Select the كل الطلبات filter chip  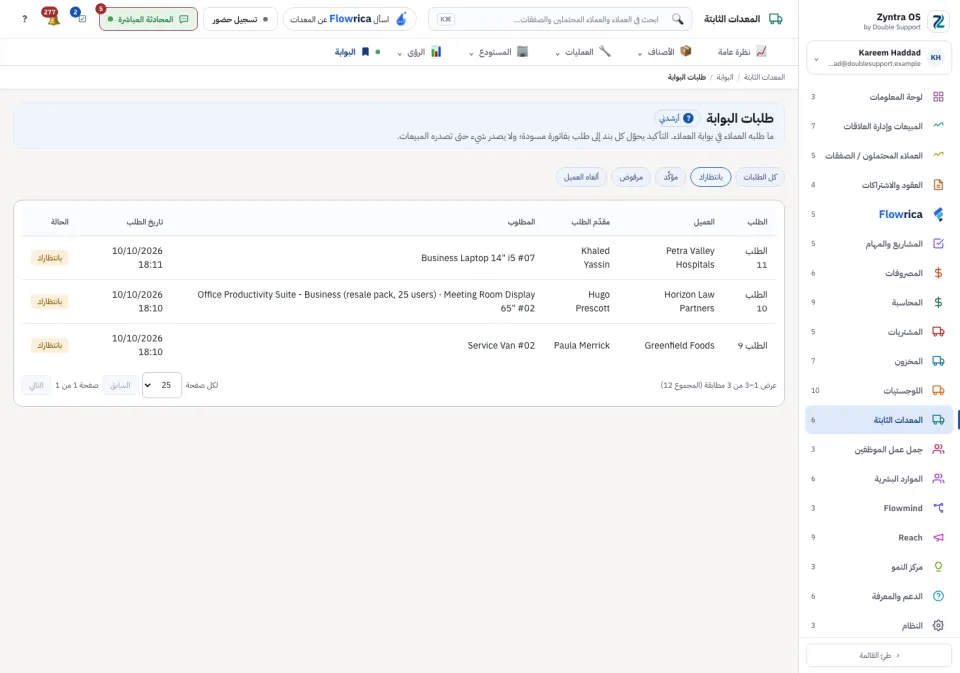[x=760, y=177]
